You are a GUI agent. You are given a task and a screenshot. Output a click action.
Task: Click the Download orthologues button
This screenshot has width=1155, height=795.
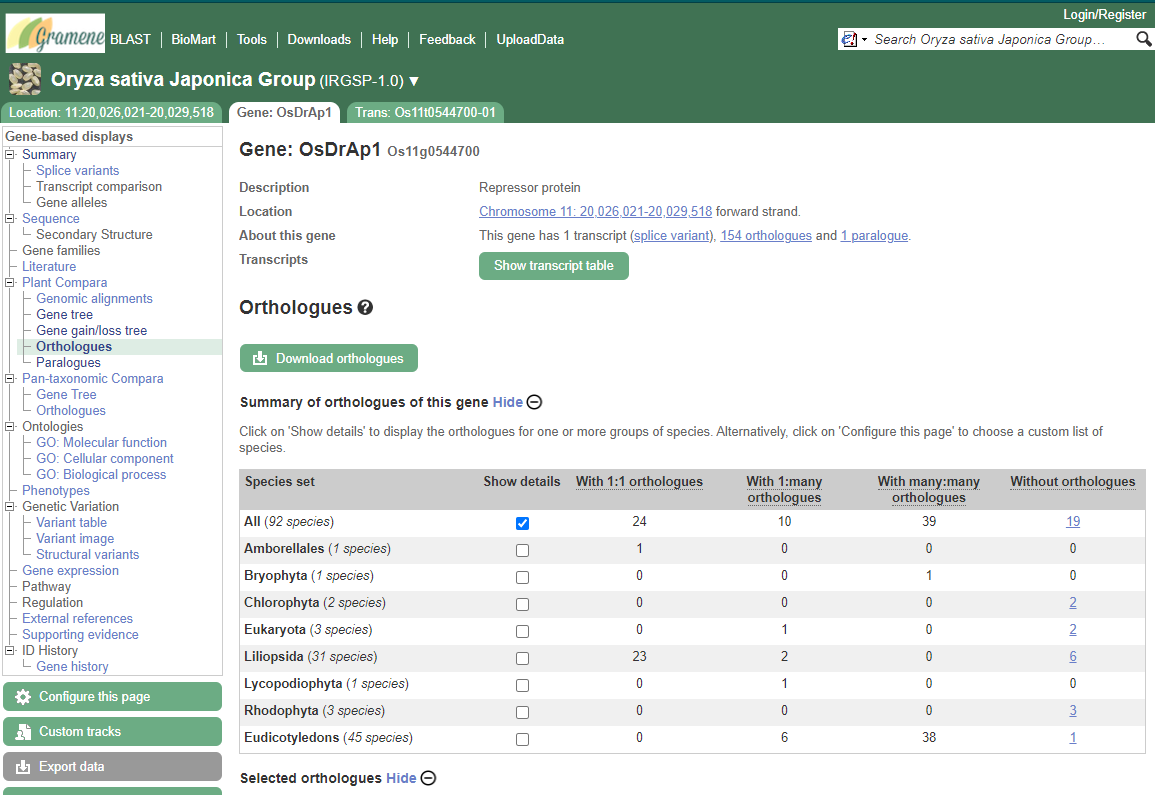[329, 358]
